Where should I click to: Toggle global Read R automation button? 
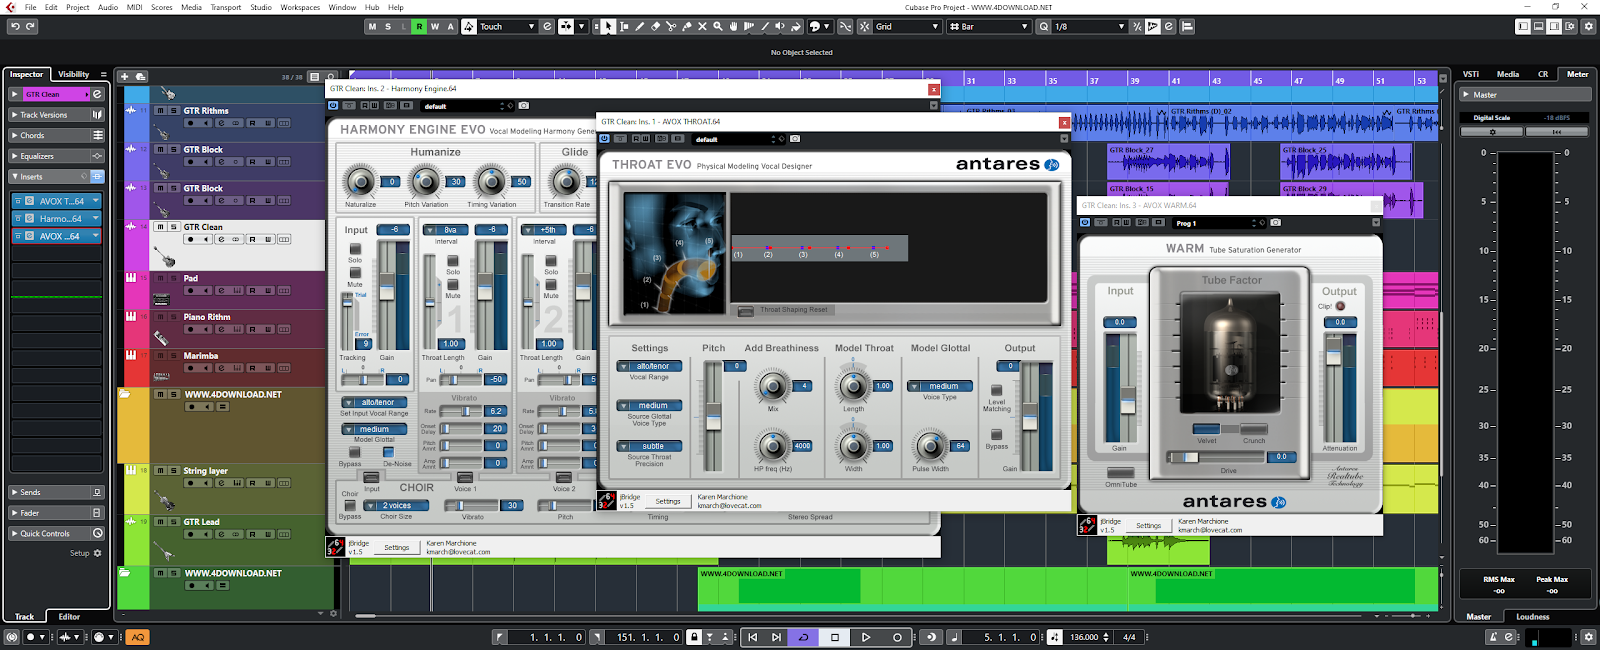419,26
